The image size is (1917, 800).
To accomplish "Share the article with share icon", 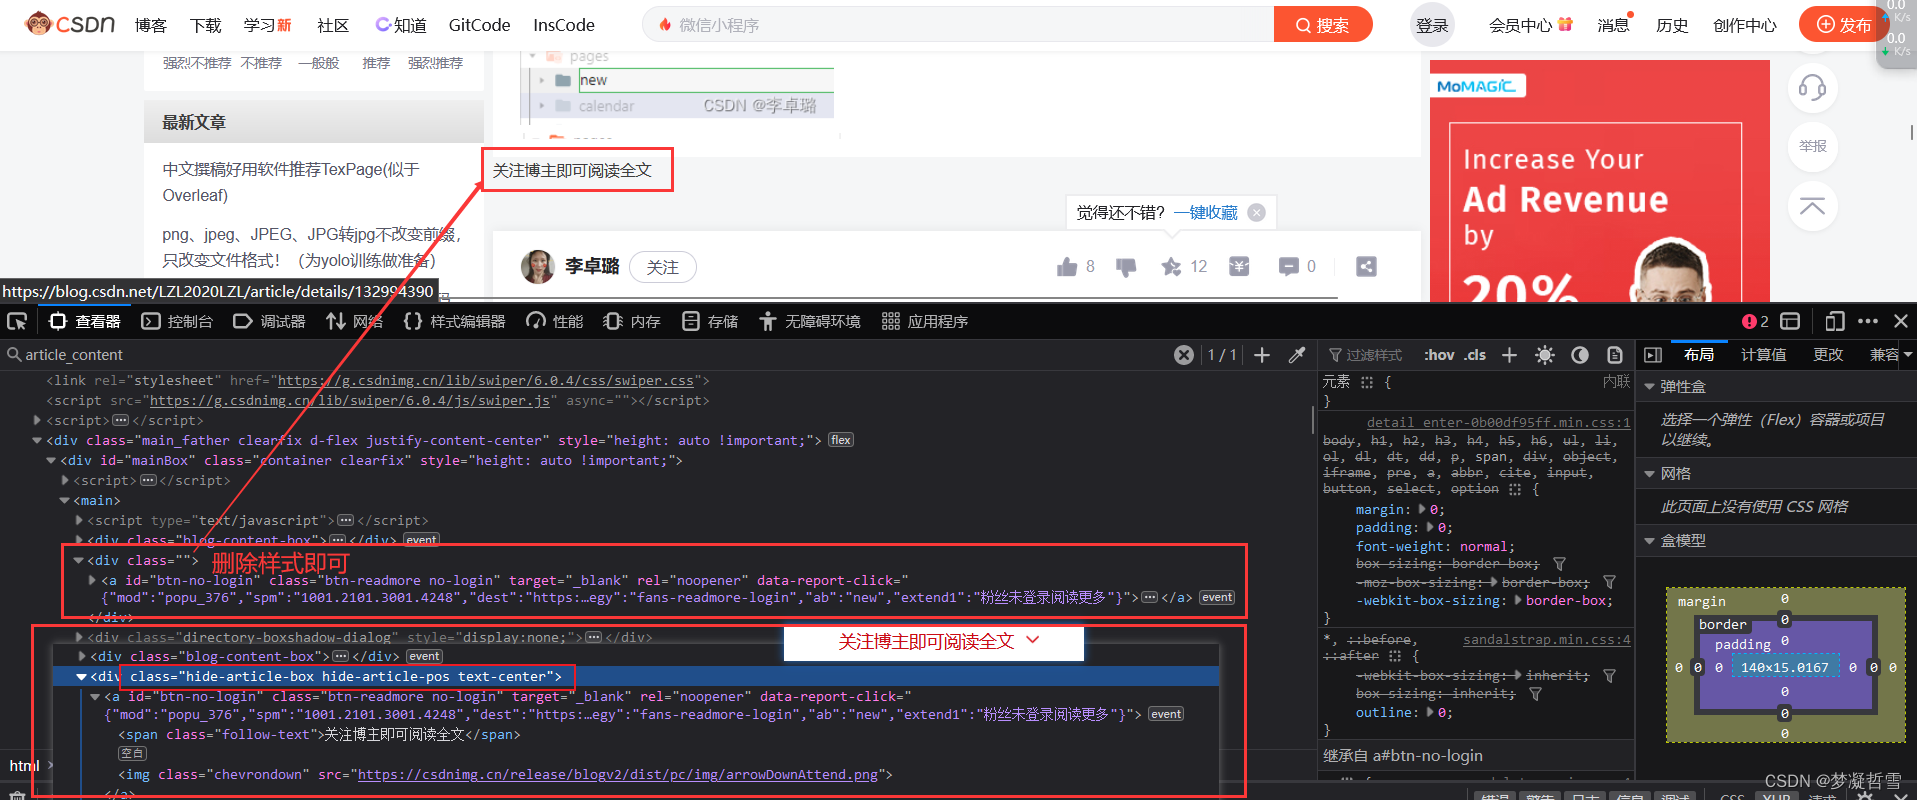I will tap(1366, 266).
